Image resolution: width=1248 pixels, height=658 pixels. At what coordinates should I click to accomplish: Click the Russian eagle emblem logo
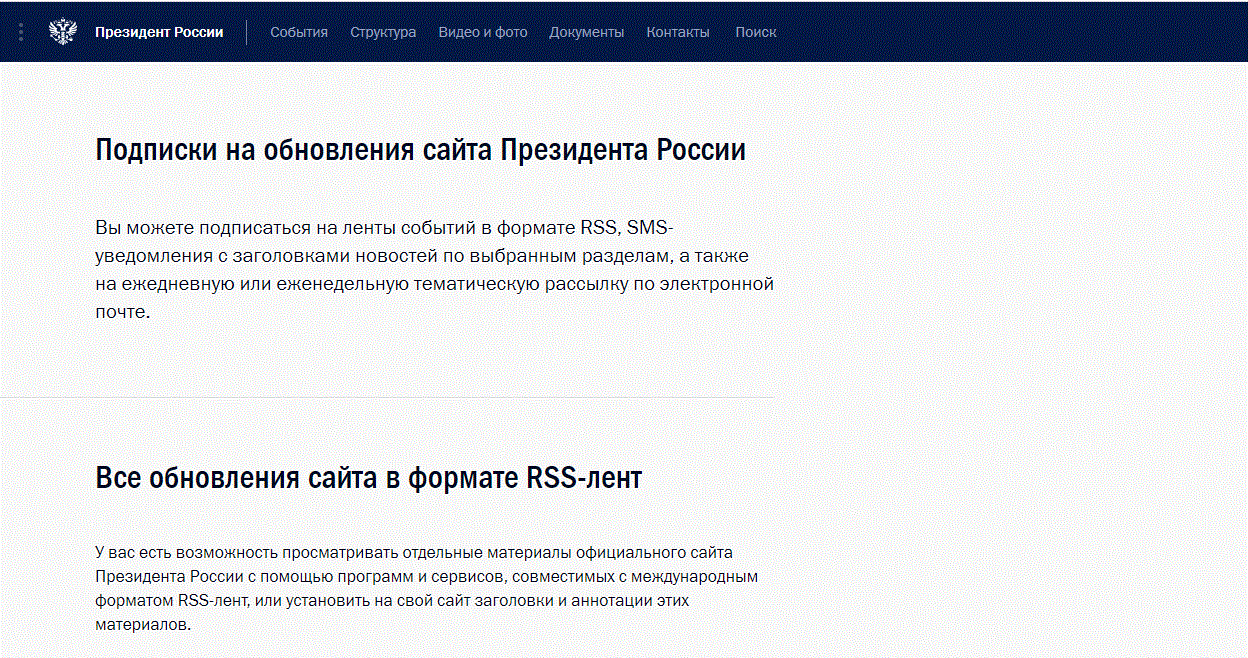[63, 32]
